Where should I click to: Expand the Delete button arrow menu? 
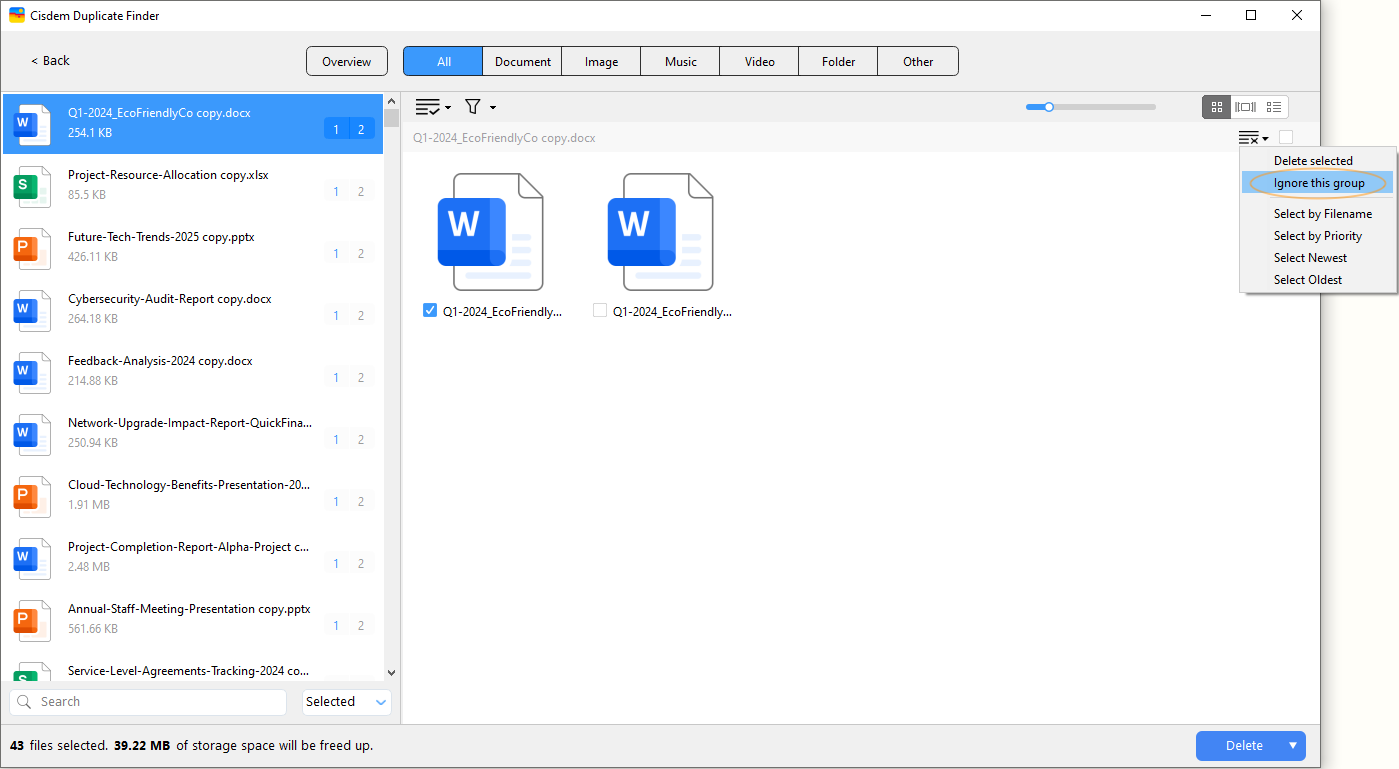(x=1293, y=745)
